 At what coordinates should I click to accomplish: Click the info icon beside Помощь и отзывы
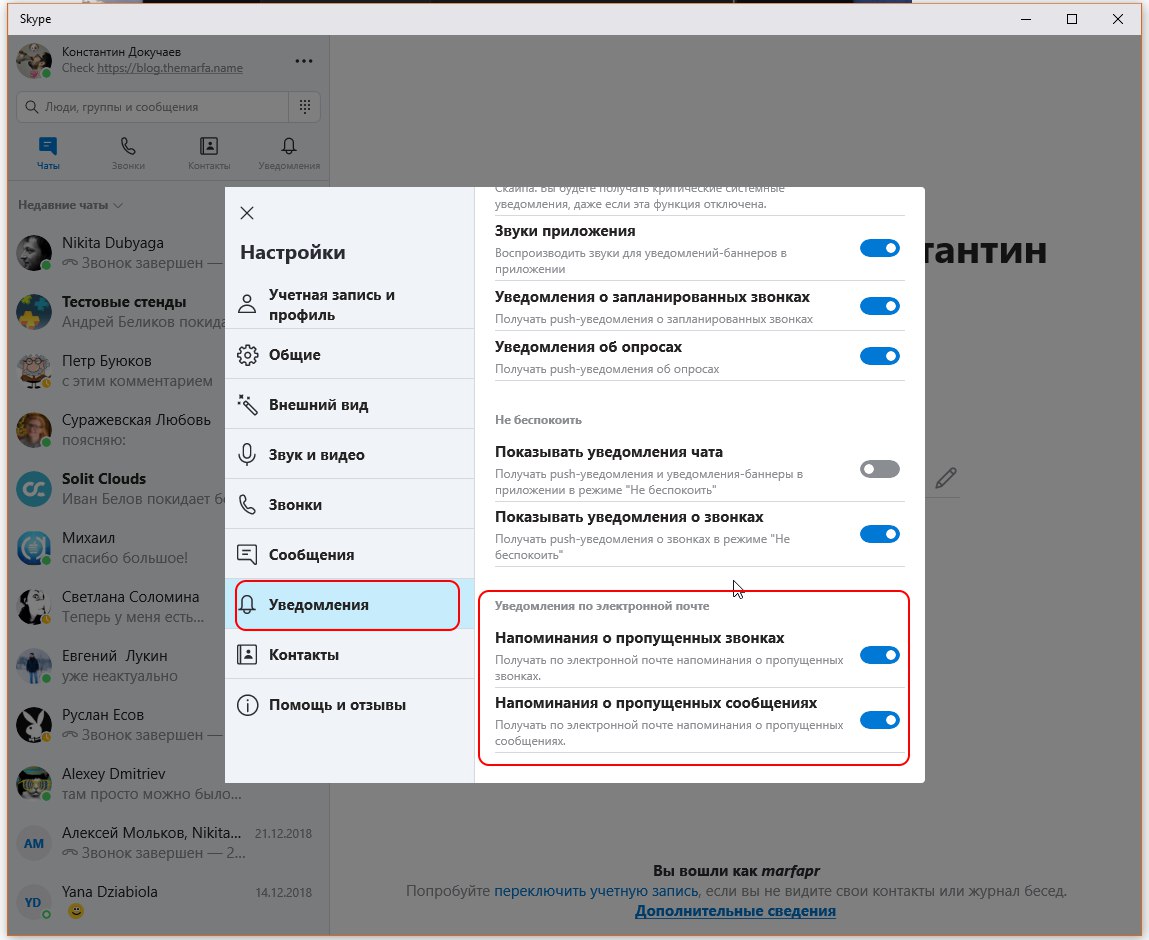coord(248,705)
